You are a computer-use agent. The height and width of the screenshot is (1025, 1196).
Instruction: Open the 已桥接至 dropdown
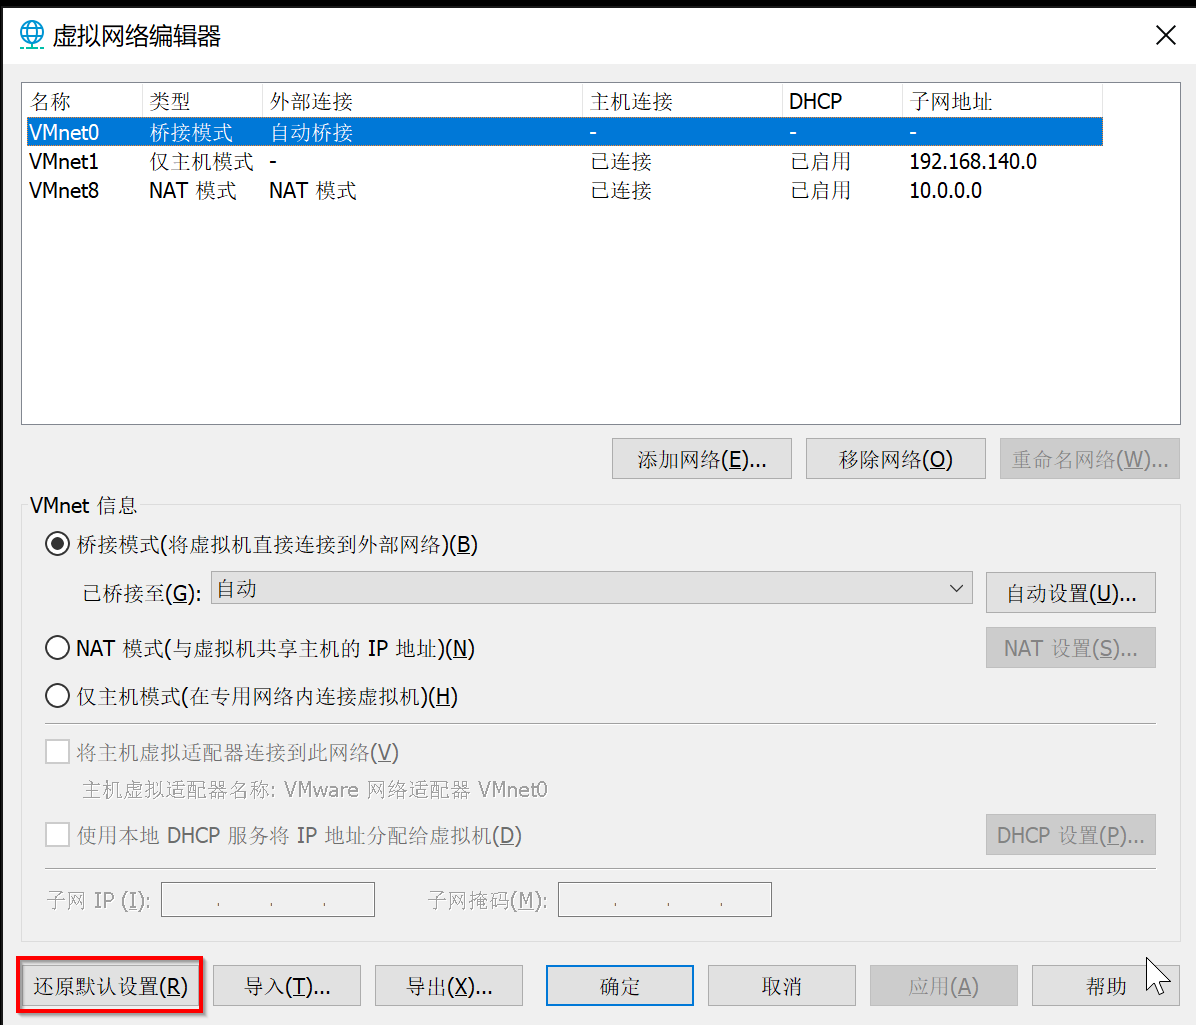[591, 589]
